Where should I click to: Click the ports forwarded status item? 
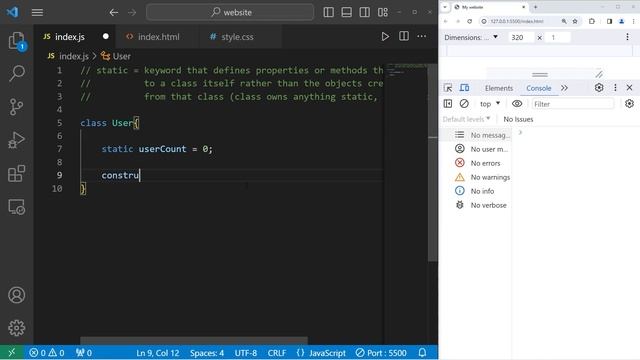pyautogui.click(x=84, y=353)
